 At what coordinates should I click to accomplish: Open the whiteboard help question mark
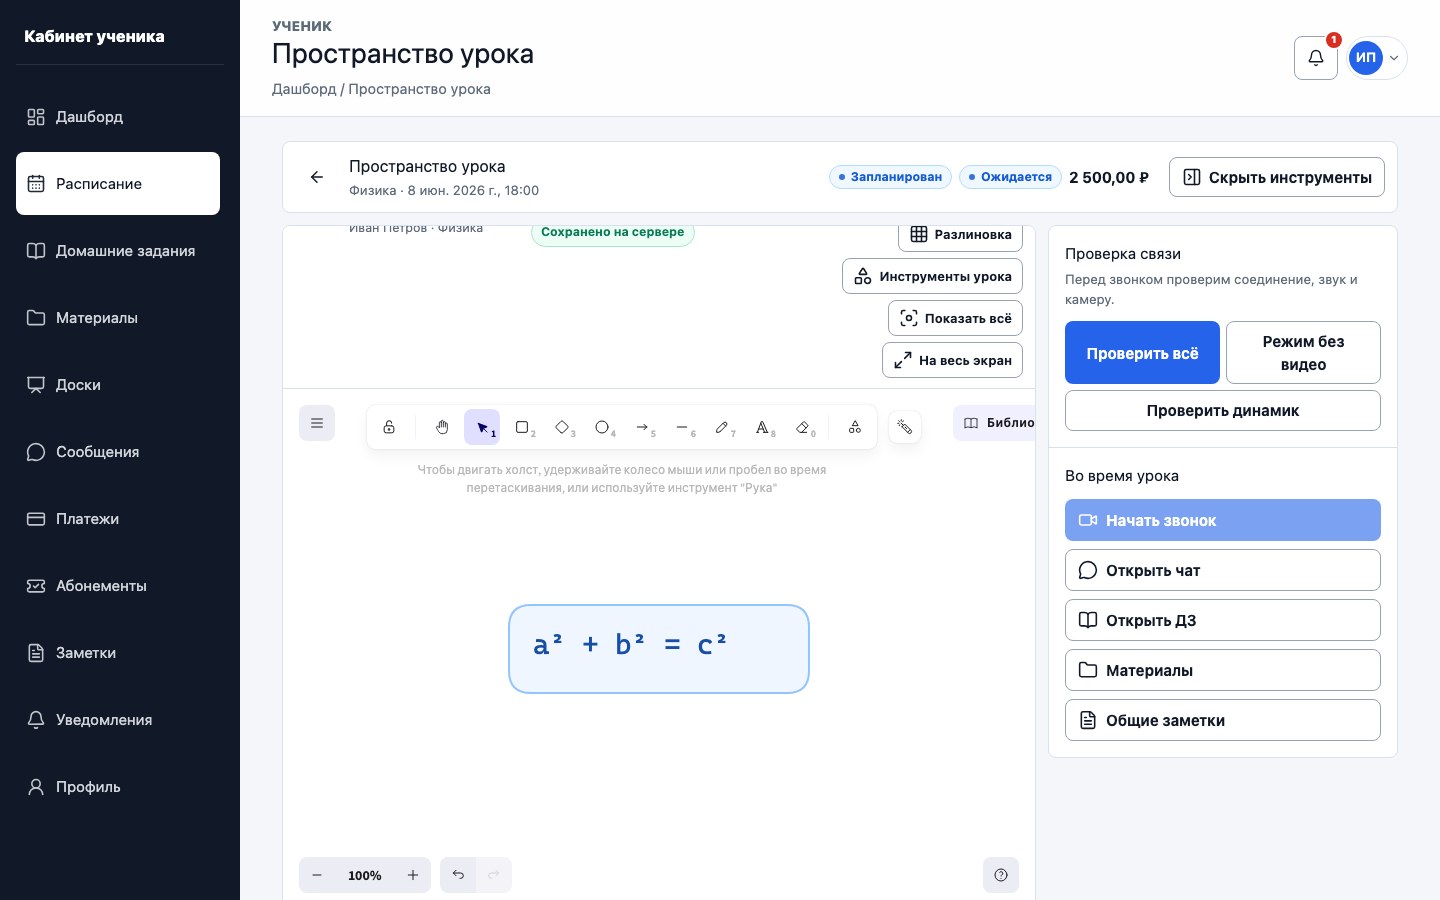[1001, 875]
